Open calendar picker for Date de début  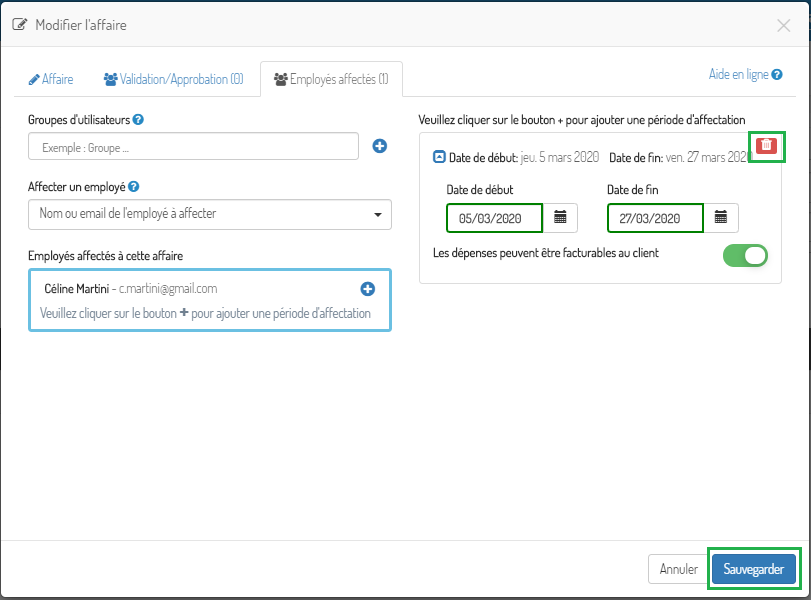point(560,218)
